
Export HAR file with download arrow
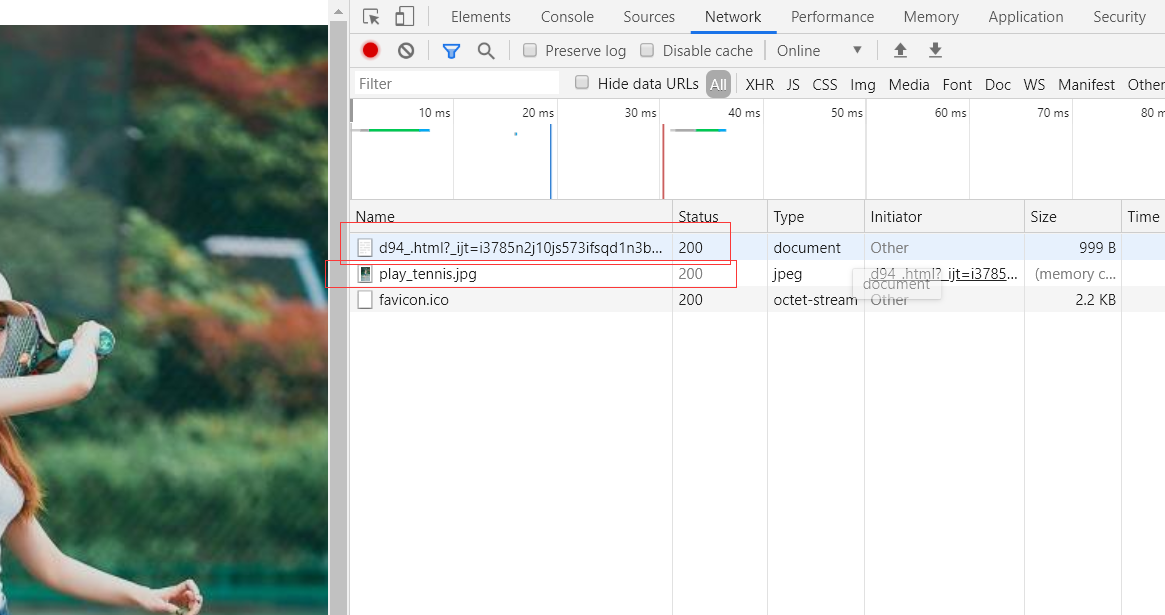click(935, 50)
